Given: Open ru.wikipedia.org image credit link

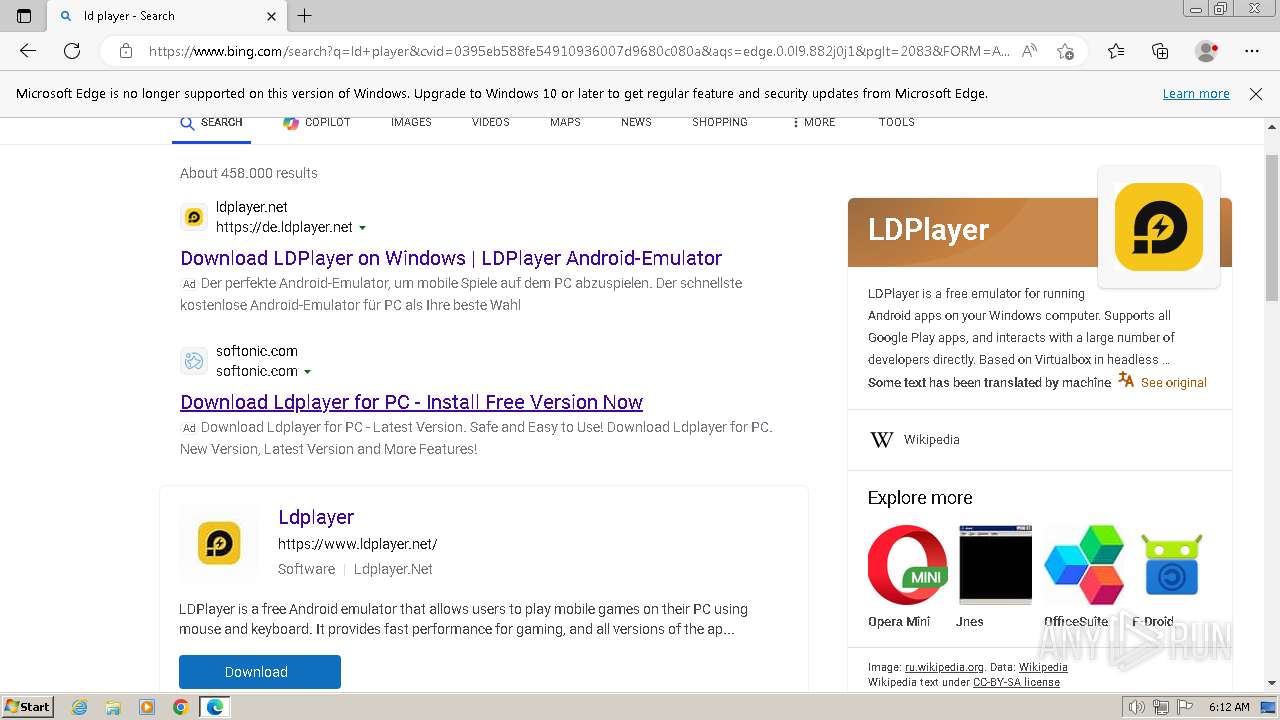Looking at the screenshot, I should [944, 667].
